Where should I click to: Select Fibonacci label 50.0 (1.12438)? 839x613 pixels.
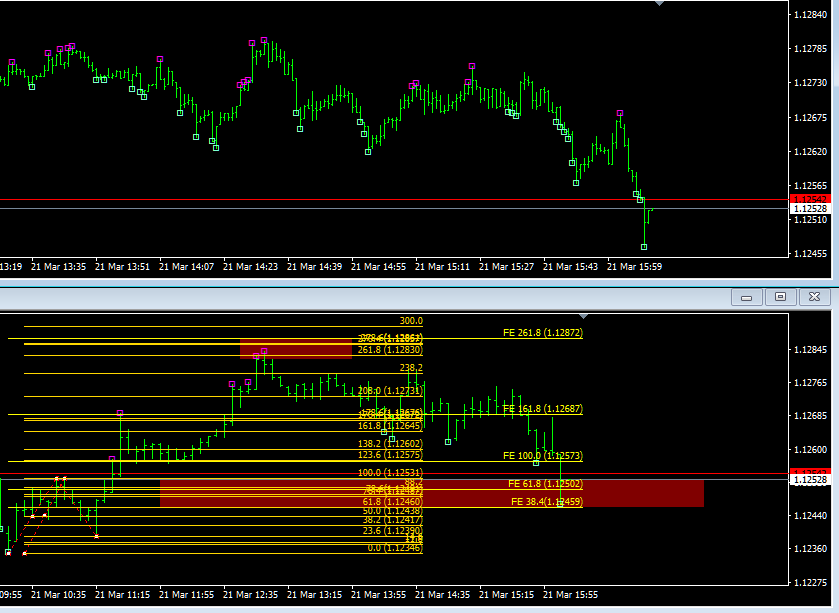392,511
